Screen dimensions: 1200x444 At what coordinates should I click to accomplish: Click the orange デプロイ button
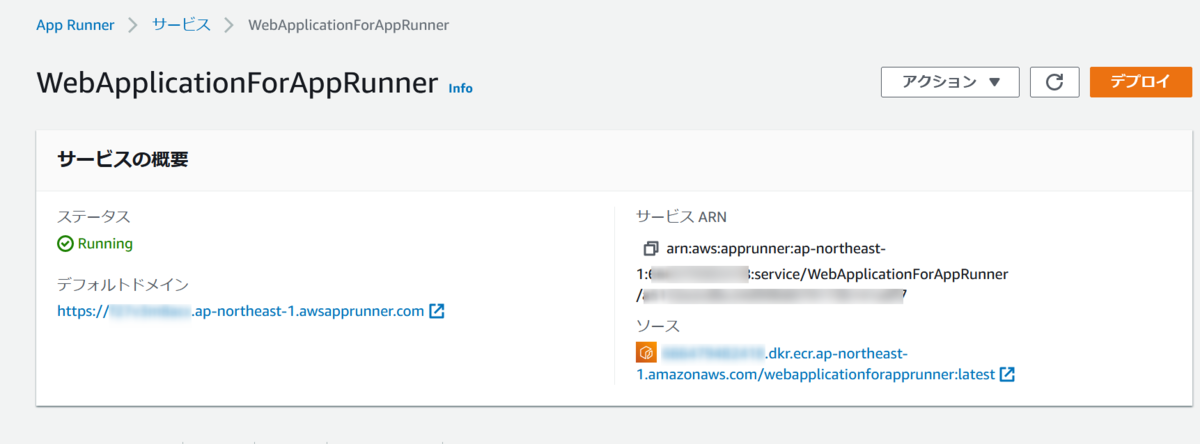[x=1141, y=82]
